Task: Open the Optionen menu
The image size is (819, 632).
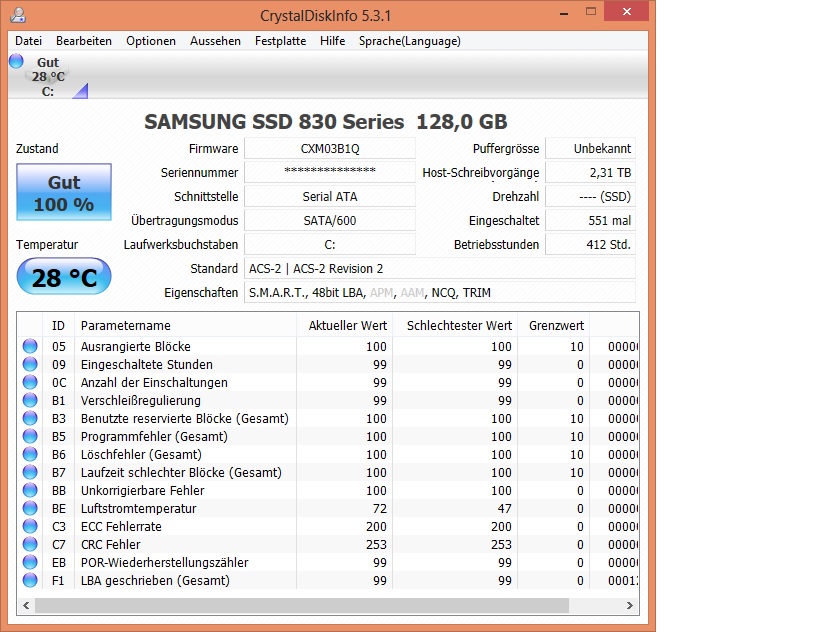Action: pos(150,41)
